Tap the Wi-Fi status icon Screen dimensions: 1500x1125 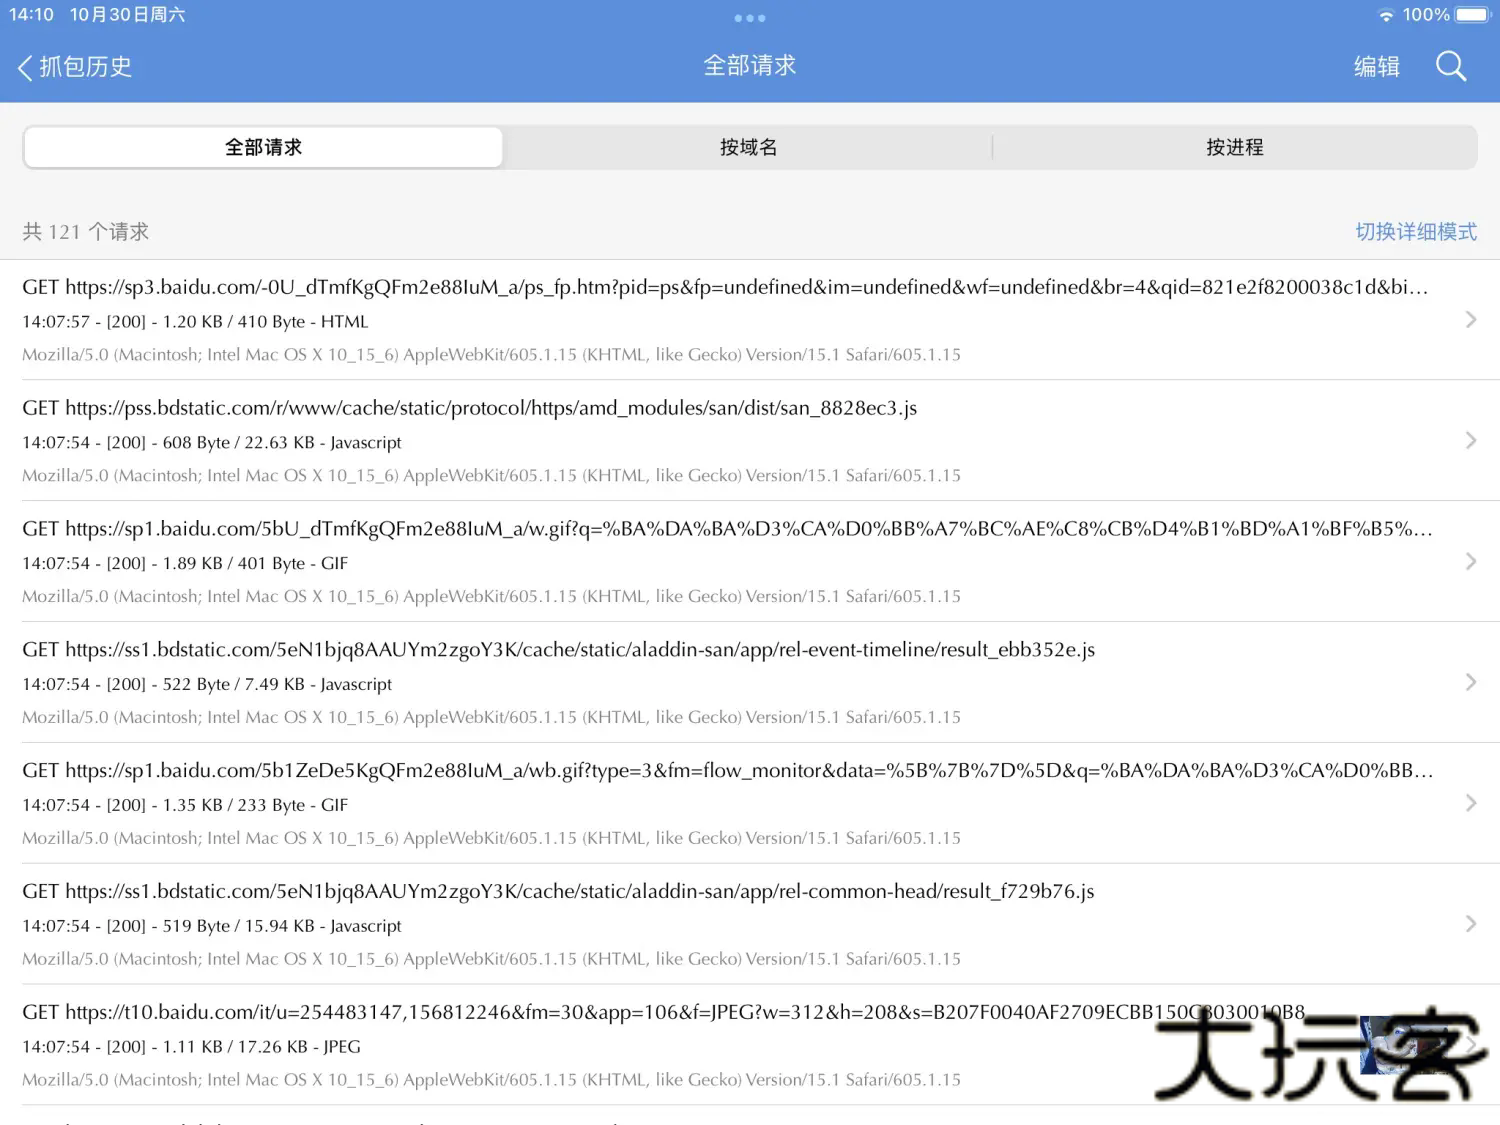tap(1386, 15)
